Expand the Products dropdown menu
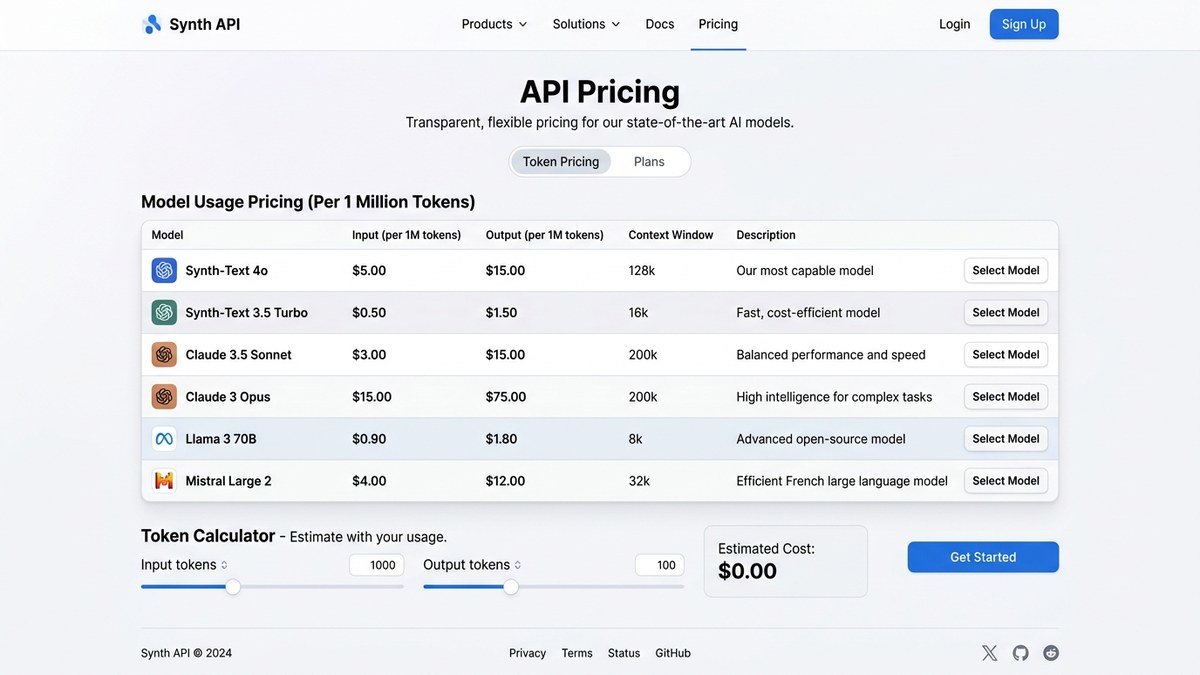Screen dimensions: 1200x675 (494, 24)
